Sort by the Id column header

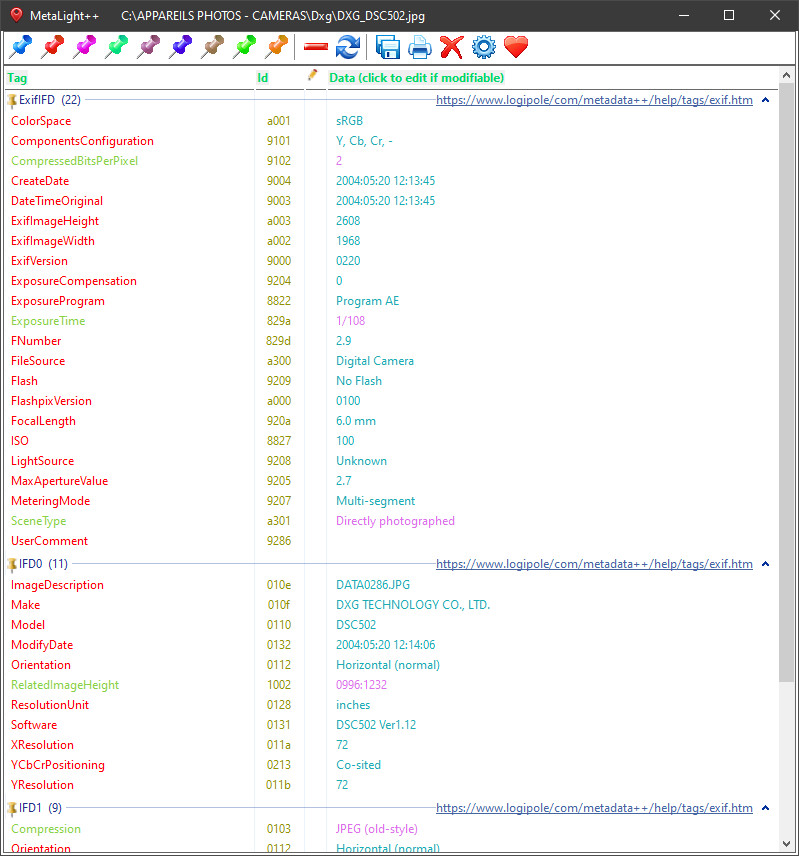(x=263, y=78)
